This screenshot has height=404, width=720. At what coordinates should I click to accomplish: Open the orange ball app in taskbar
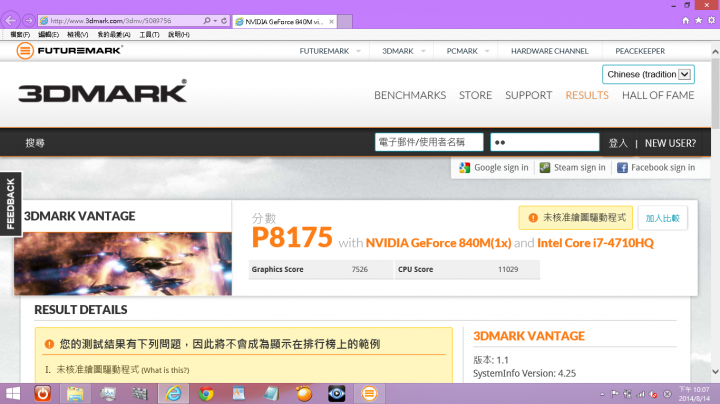coord(304,393)
